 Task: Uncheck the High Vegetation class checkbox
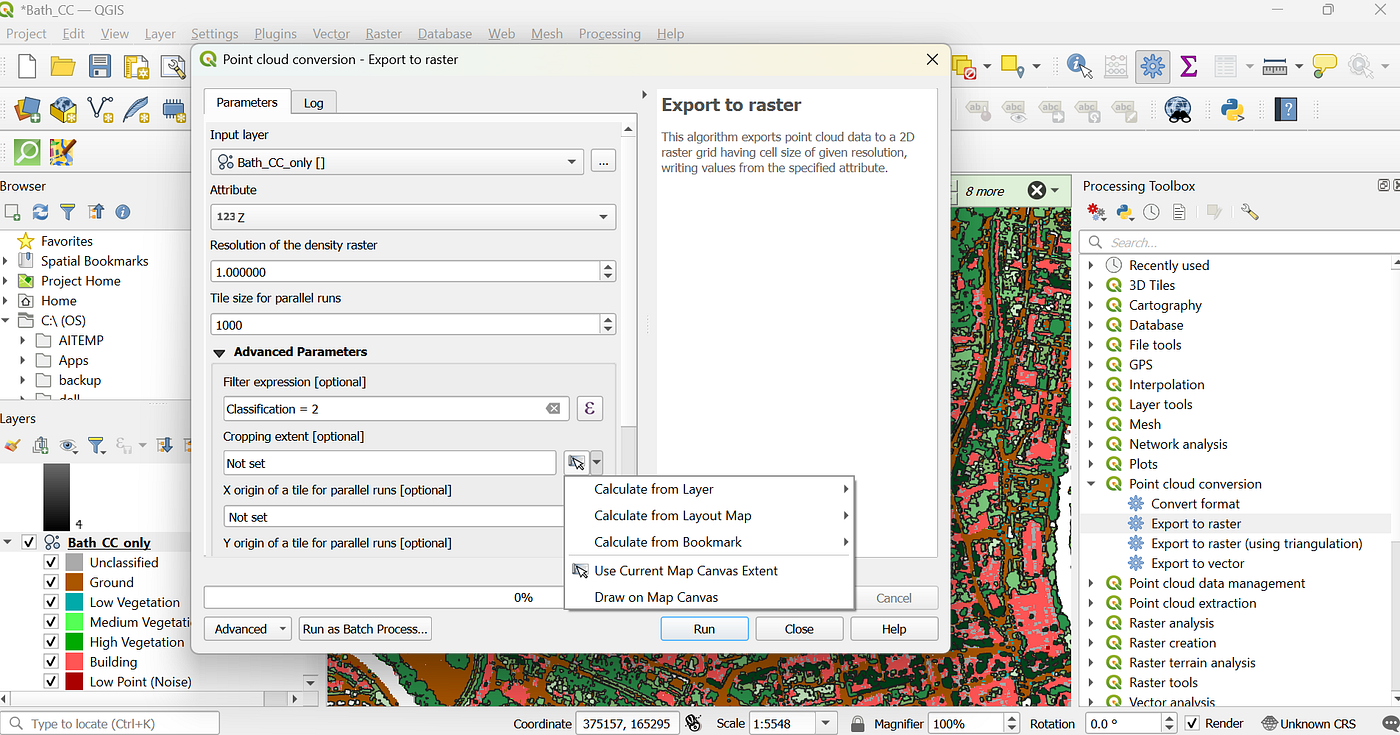pos(51,642)
